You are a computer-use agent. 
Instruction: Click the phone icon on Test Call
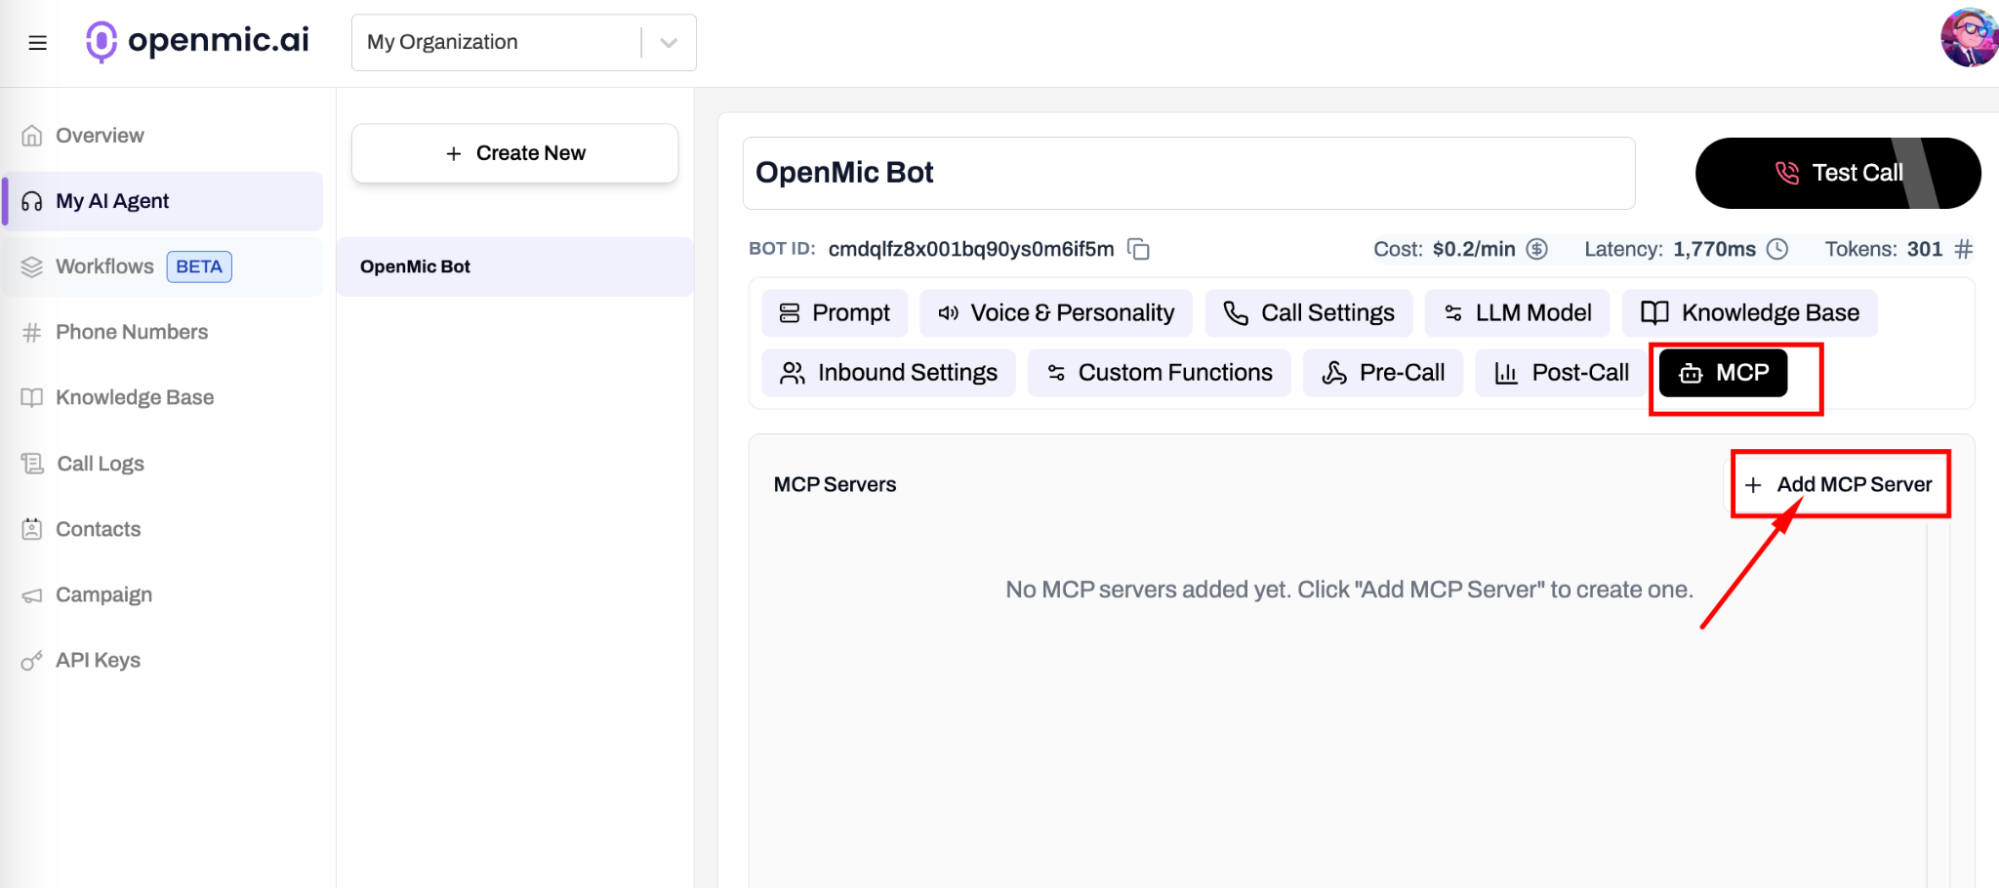tap(1787, 173)
